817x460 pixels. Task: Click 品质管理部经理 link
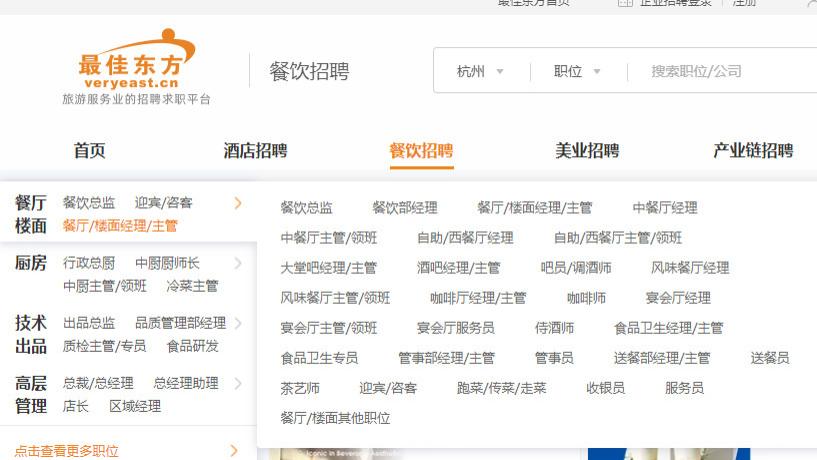[180, 323]
